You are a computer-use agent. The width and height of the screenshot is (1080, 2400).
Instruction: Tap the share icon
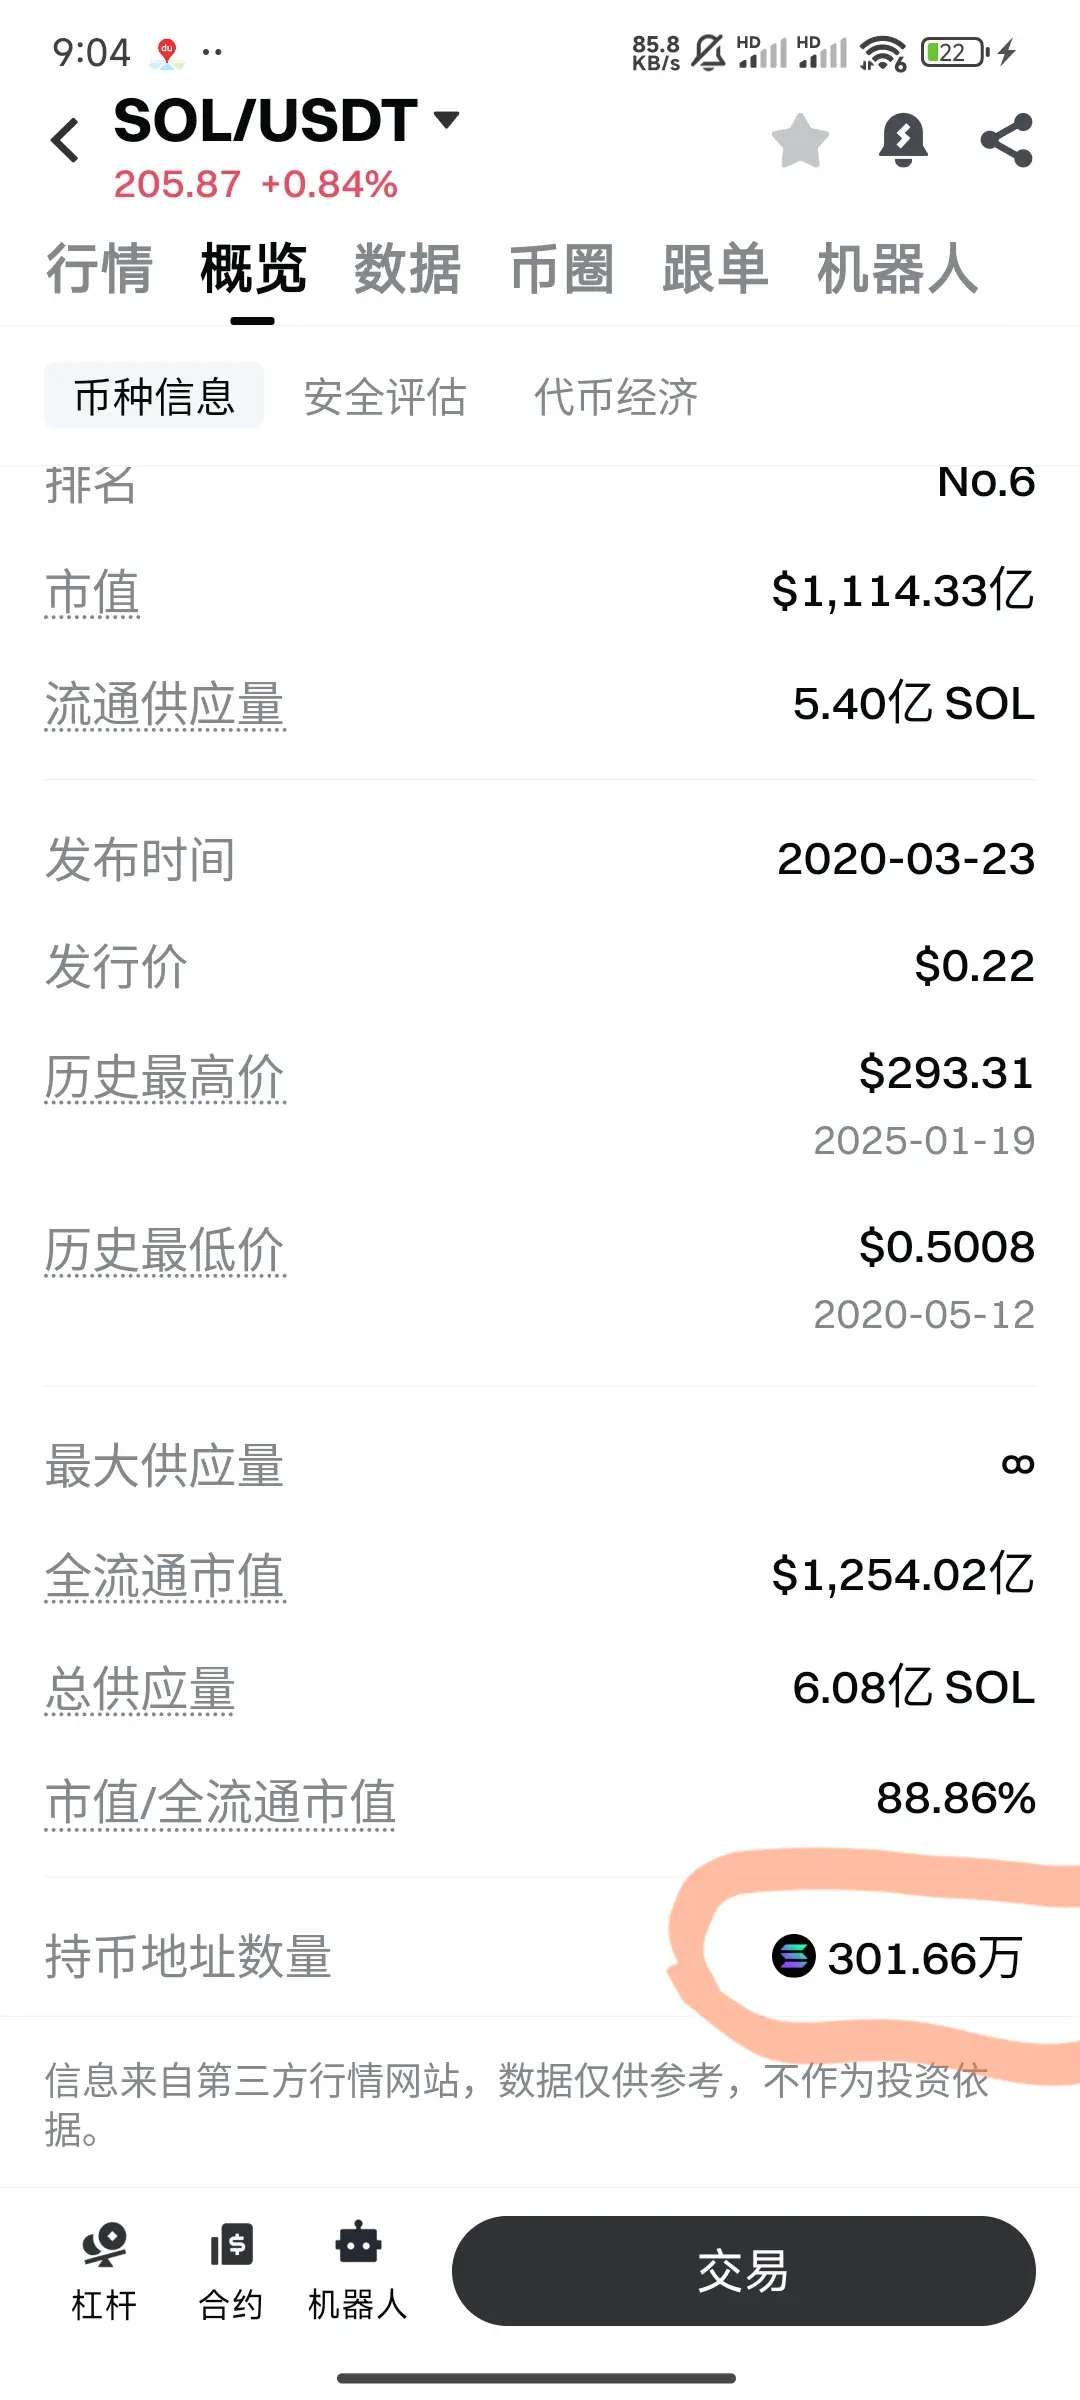pyautogui.click(x=1006, y=140)
